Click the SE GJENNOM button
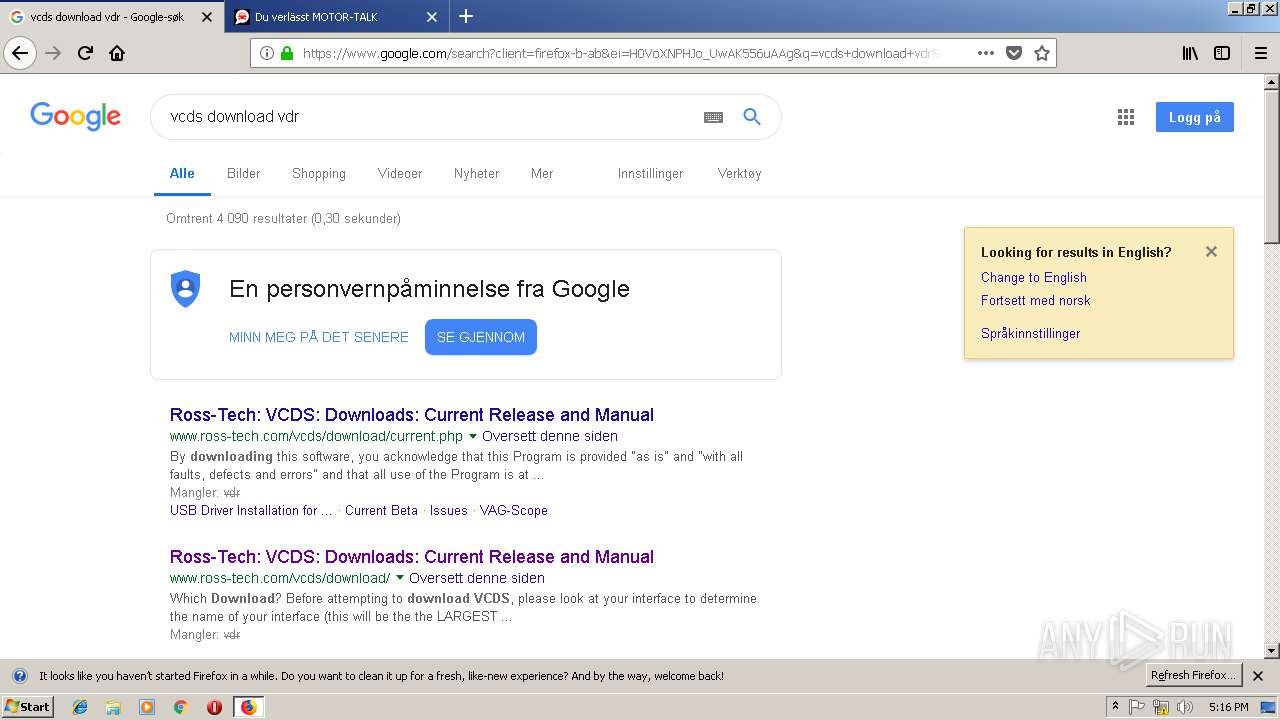 pyautogui.click(x=481, y=337)
